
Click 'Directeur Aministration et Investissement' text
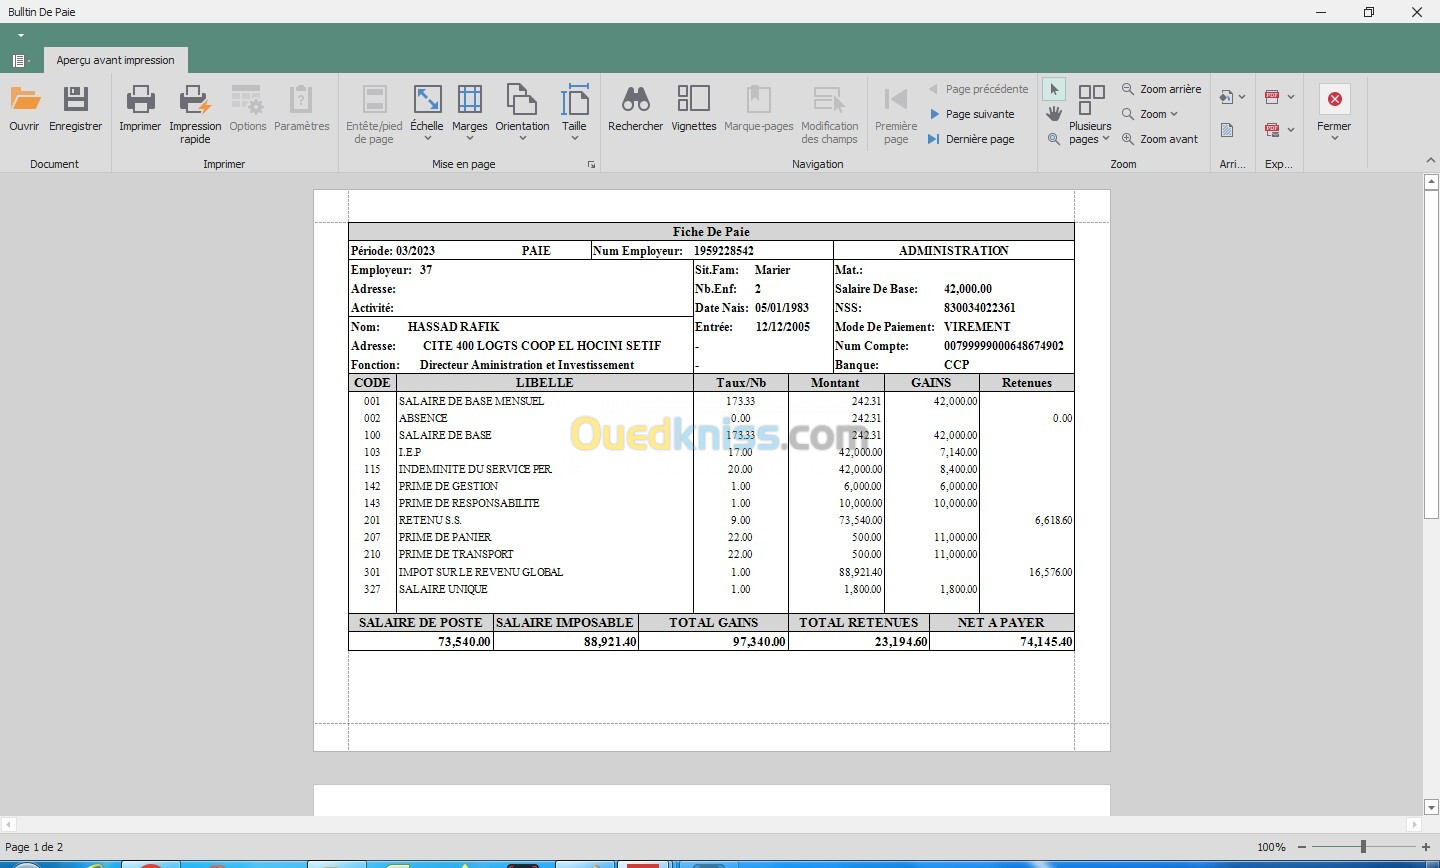pyautogui.click(x=527, y=365)
